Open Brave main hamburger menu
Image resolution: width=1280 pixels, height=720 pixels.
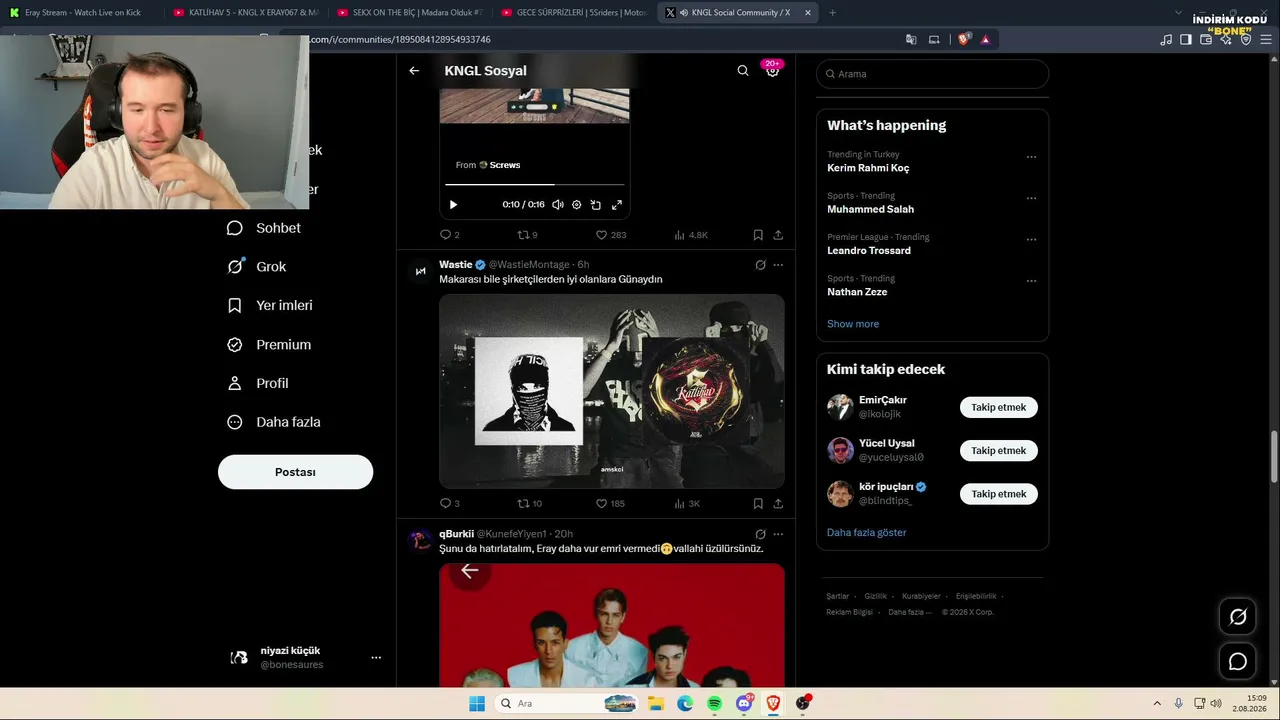[x=1266, y=40]
